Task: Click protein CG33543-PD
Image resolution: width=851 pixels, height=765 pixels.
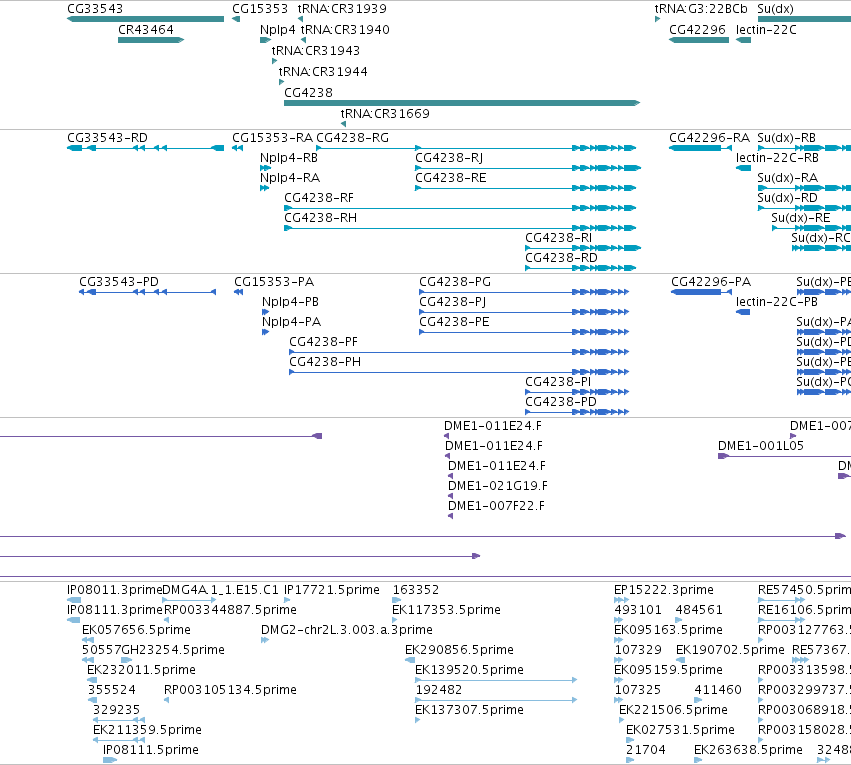Action: click(148, 292)
